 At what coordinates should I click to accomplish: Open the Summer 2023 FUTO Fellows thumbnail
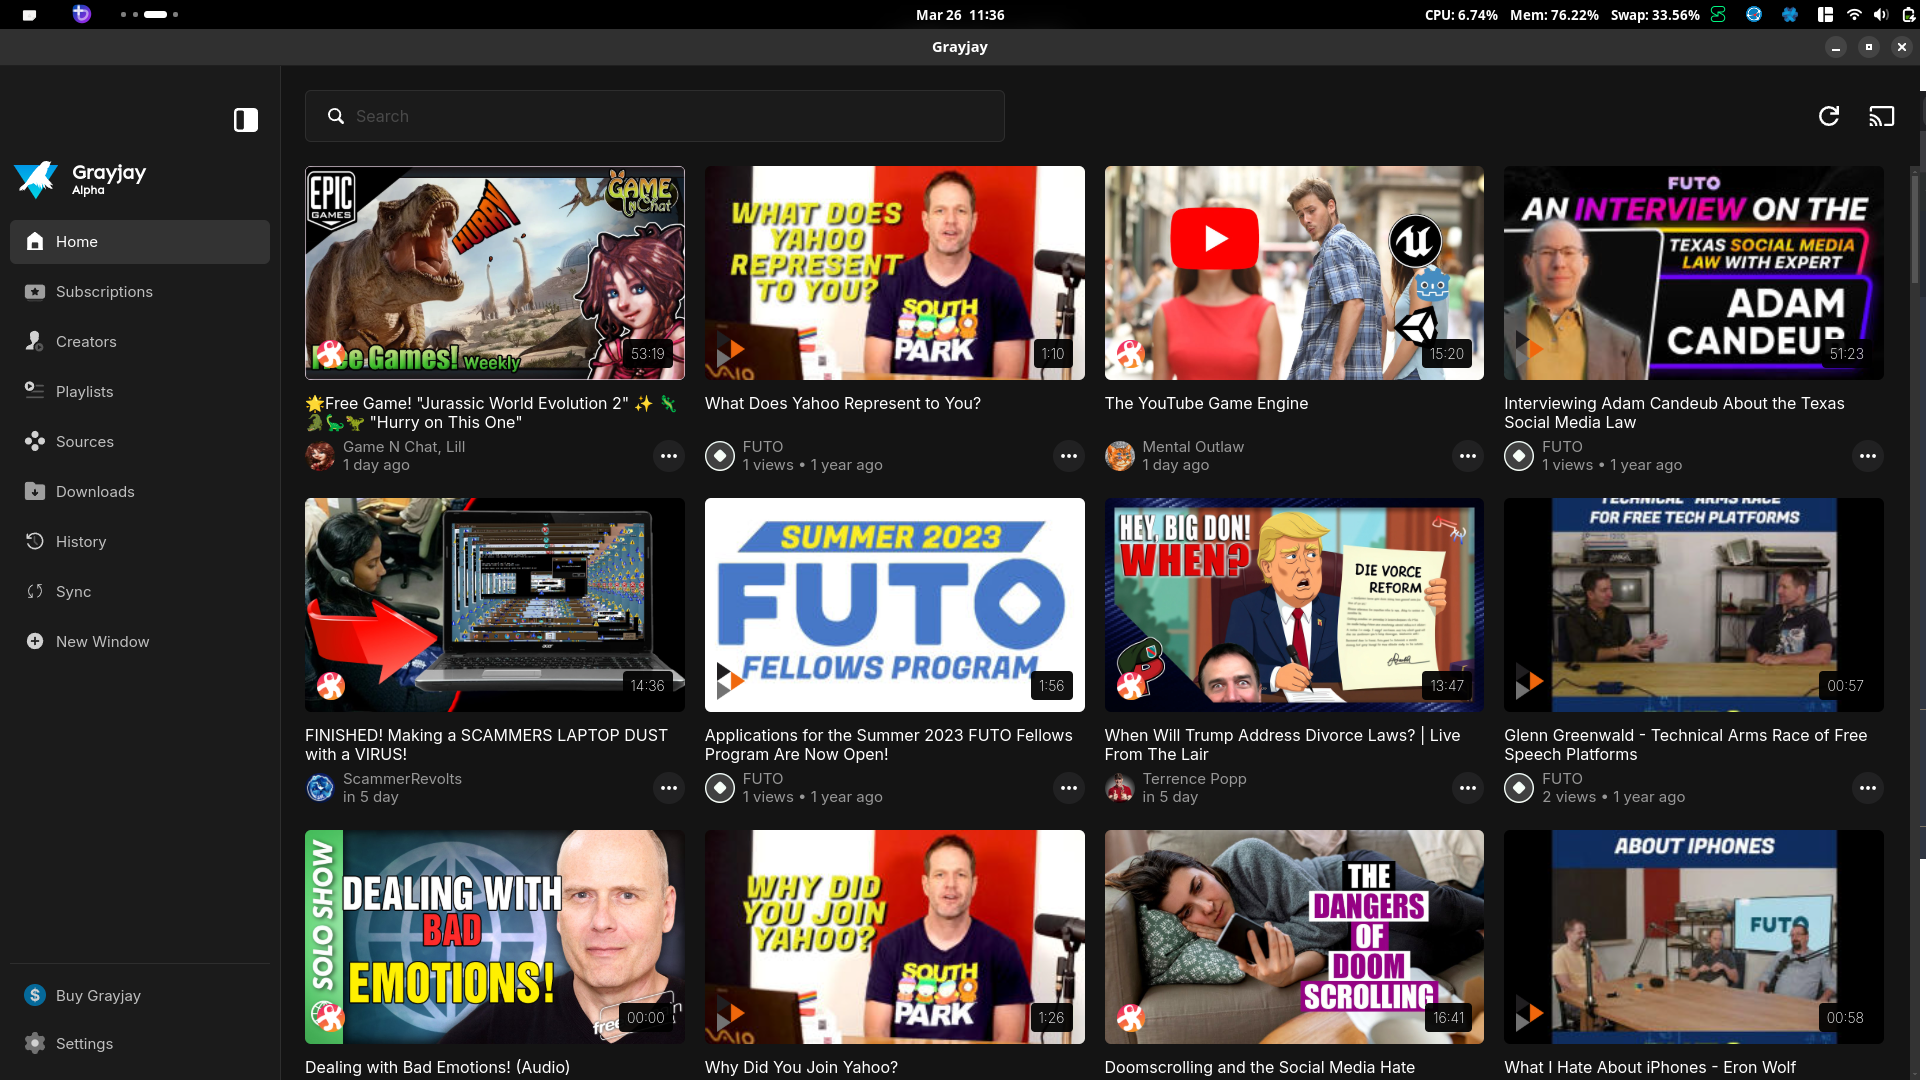coord(895,605)
